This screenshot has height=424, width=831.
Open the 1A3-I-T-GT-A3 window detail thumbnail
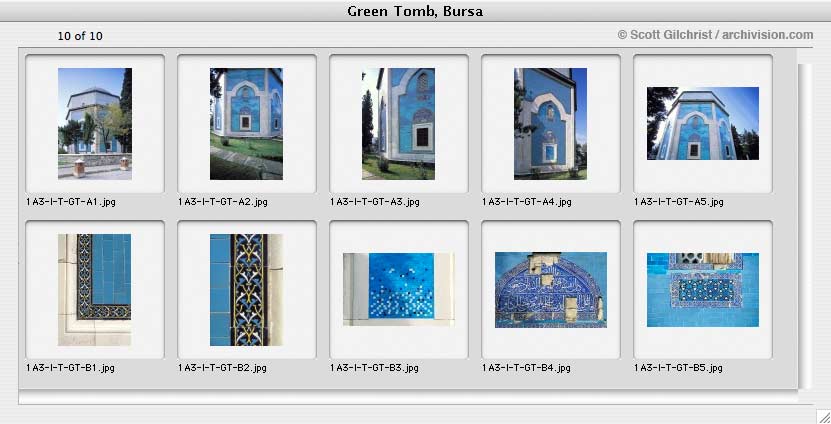click(x=399, y=123)
